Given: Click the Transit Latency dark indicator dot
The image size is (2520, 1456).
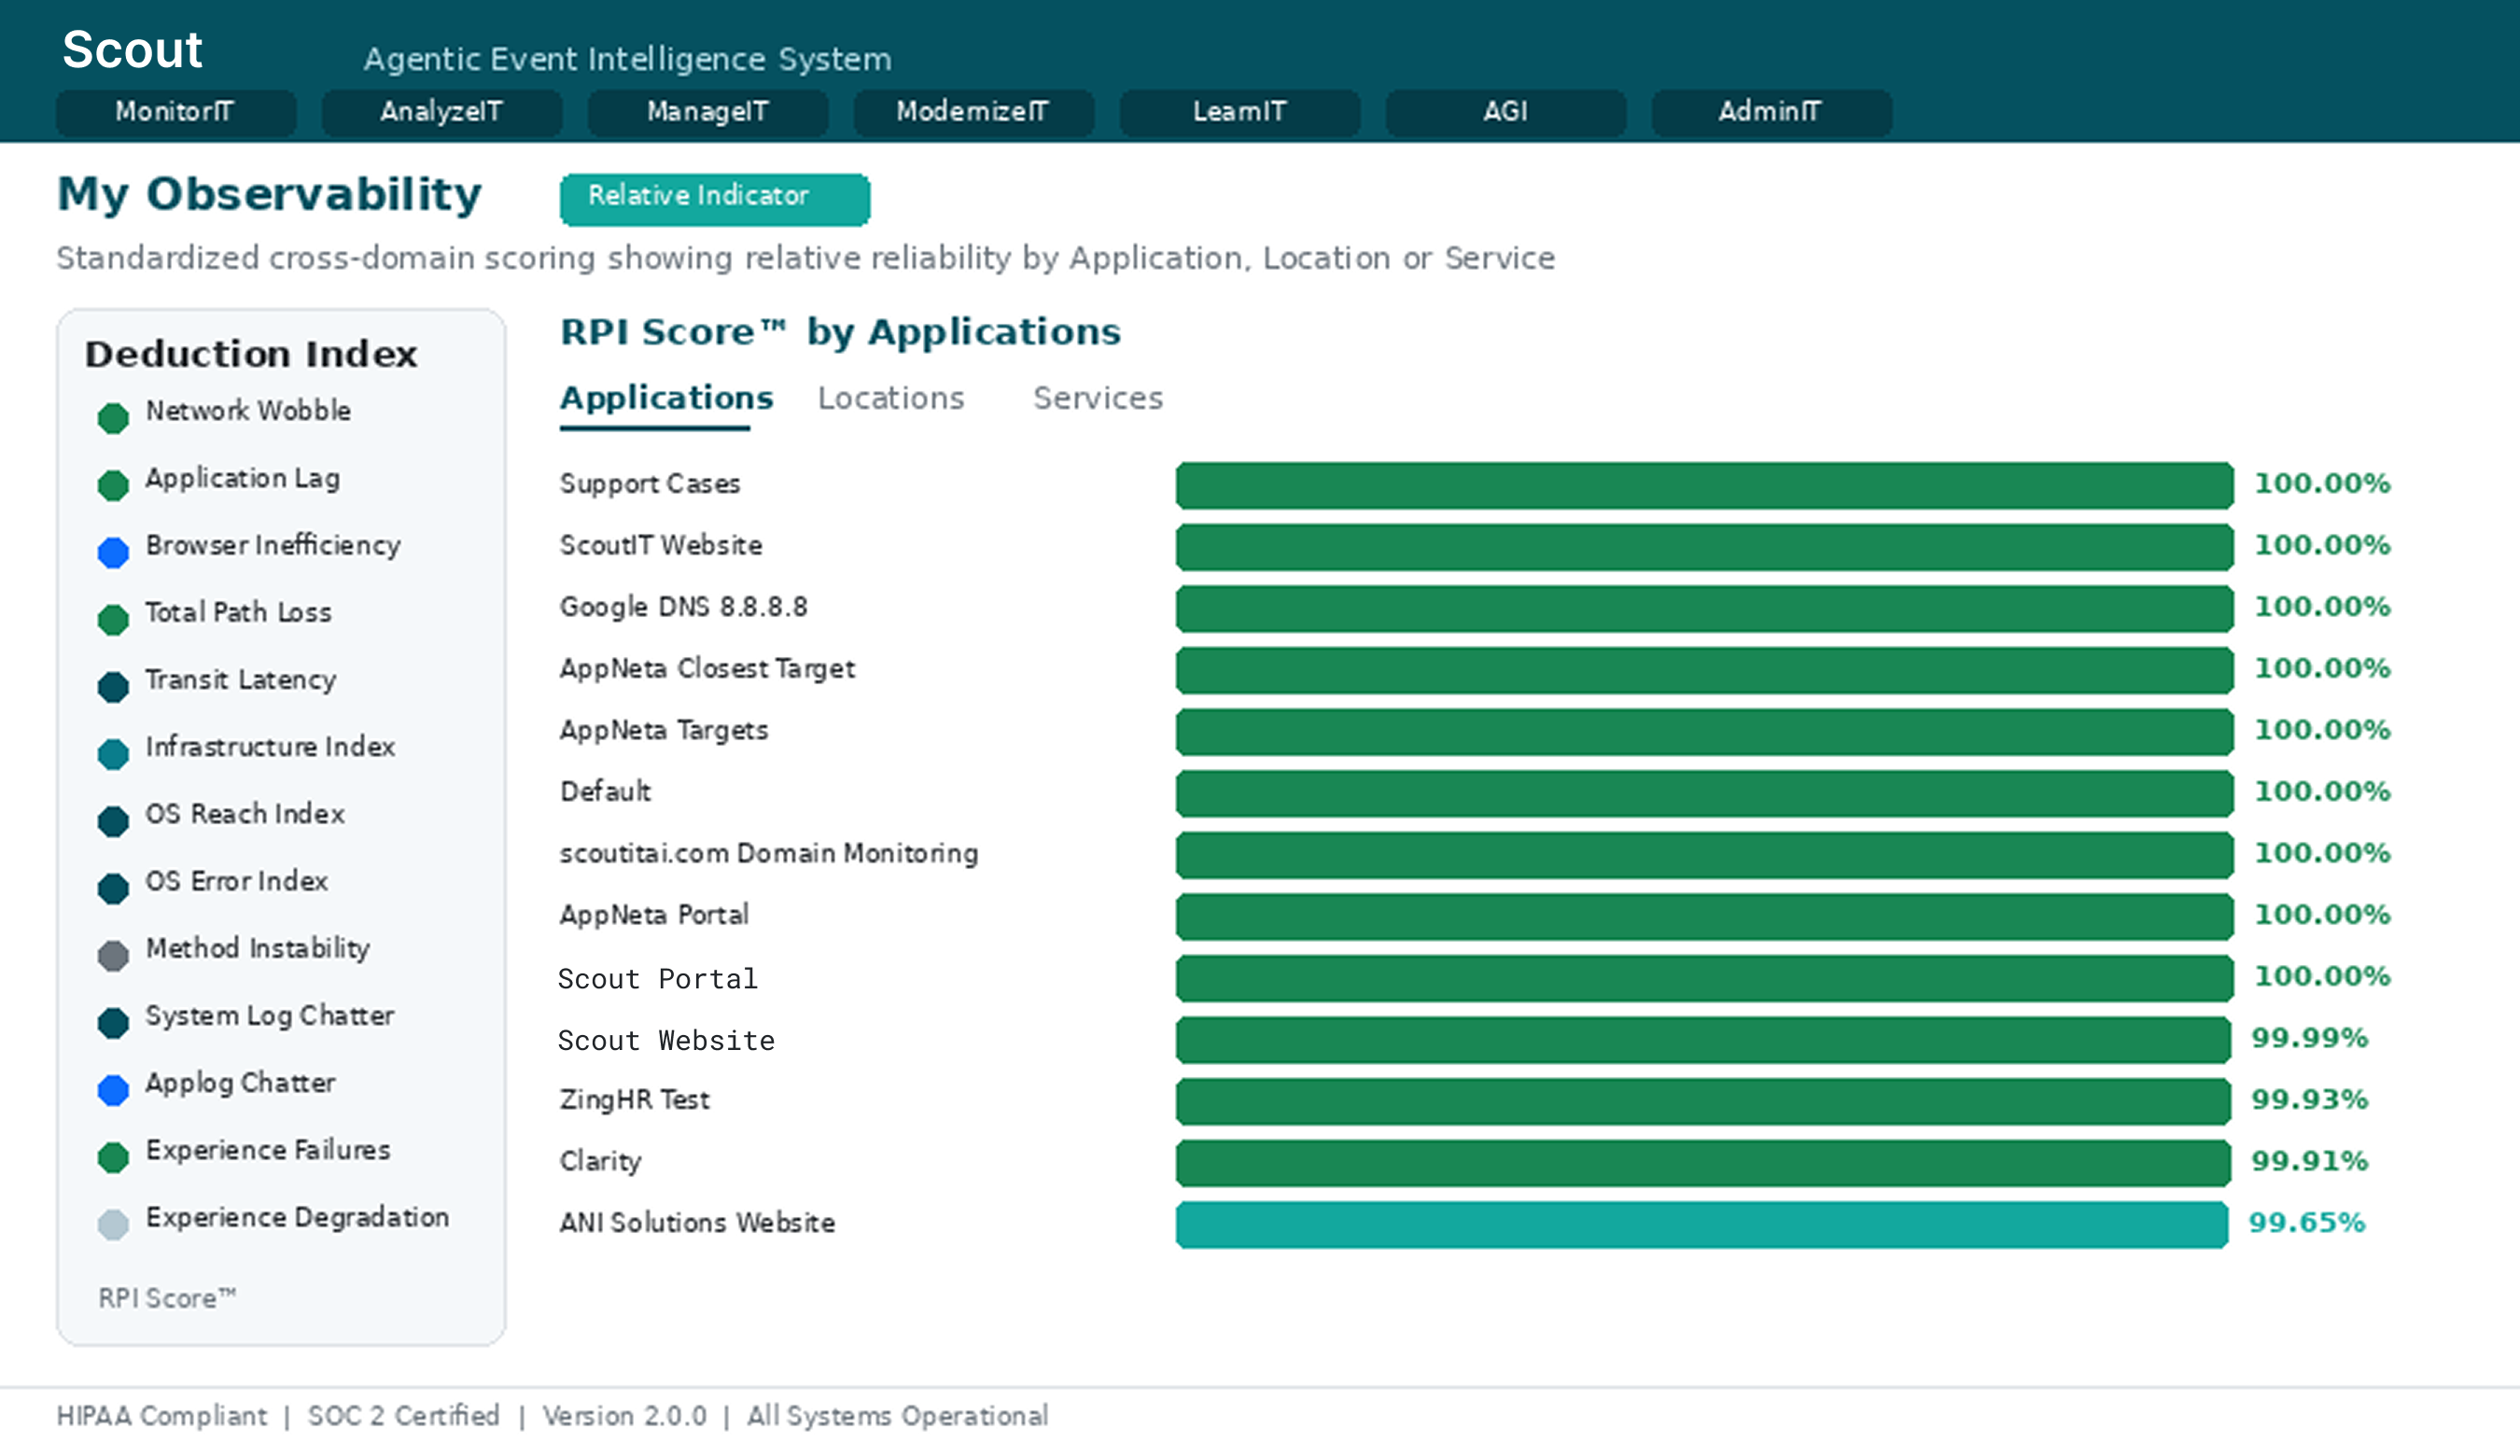Looking at the screenshot, I should (113, 687).
